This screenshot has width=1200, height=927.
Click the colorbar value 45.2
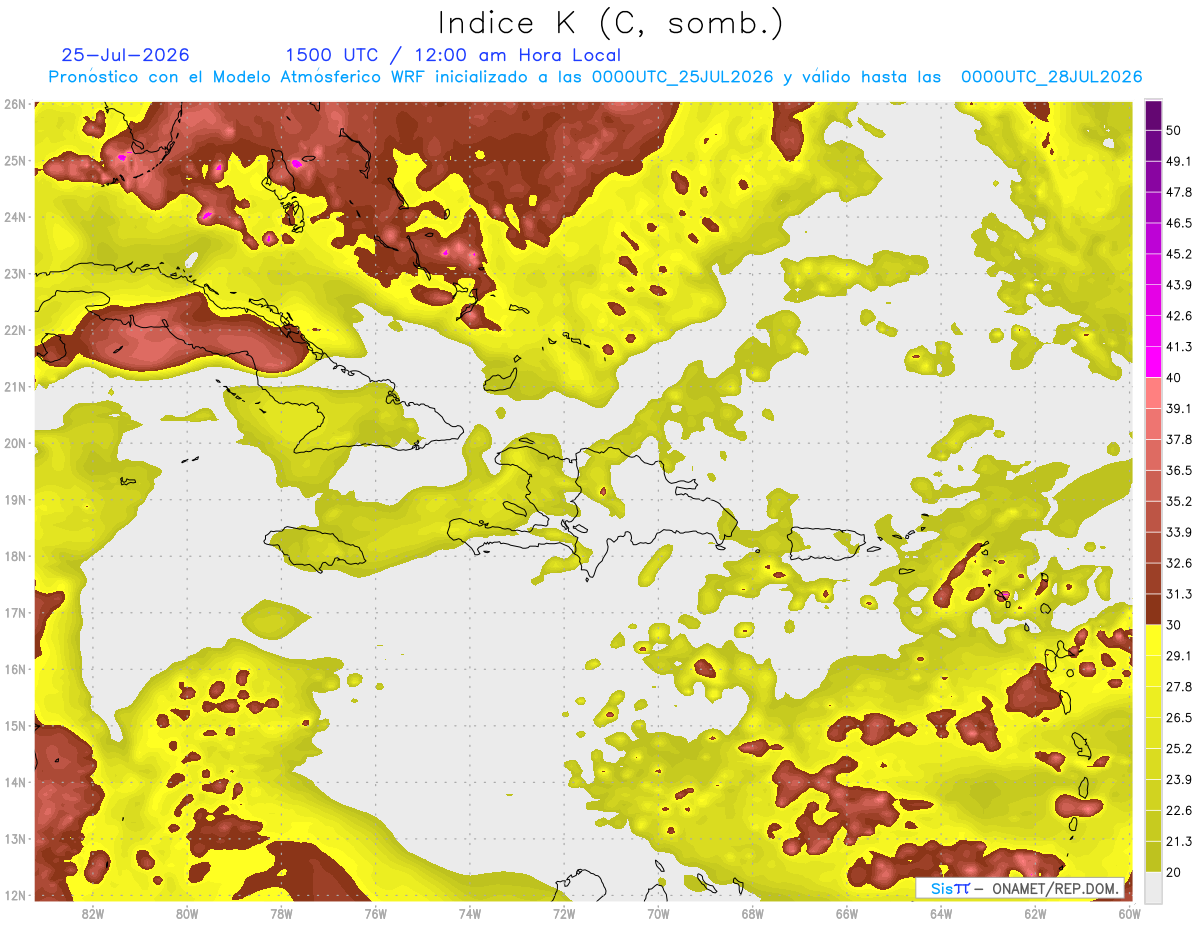point(1179,254)
